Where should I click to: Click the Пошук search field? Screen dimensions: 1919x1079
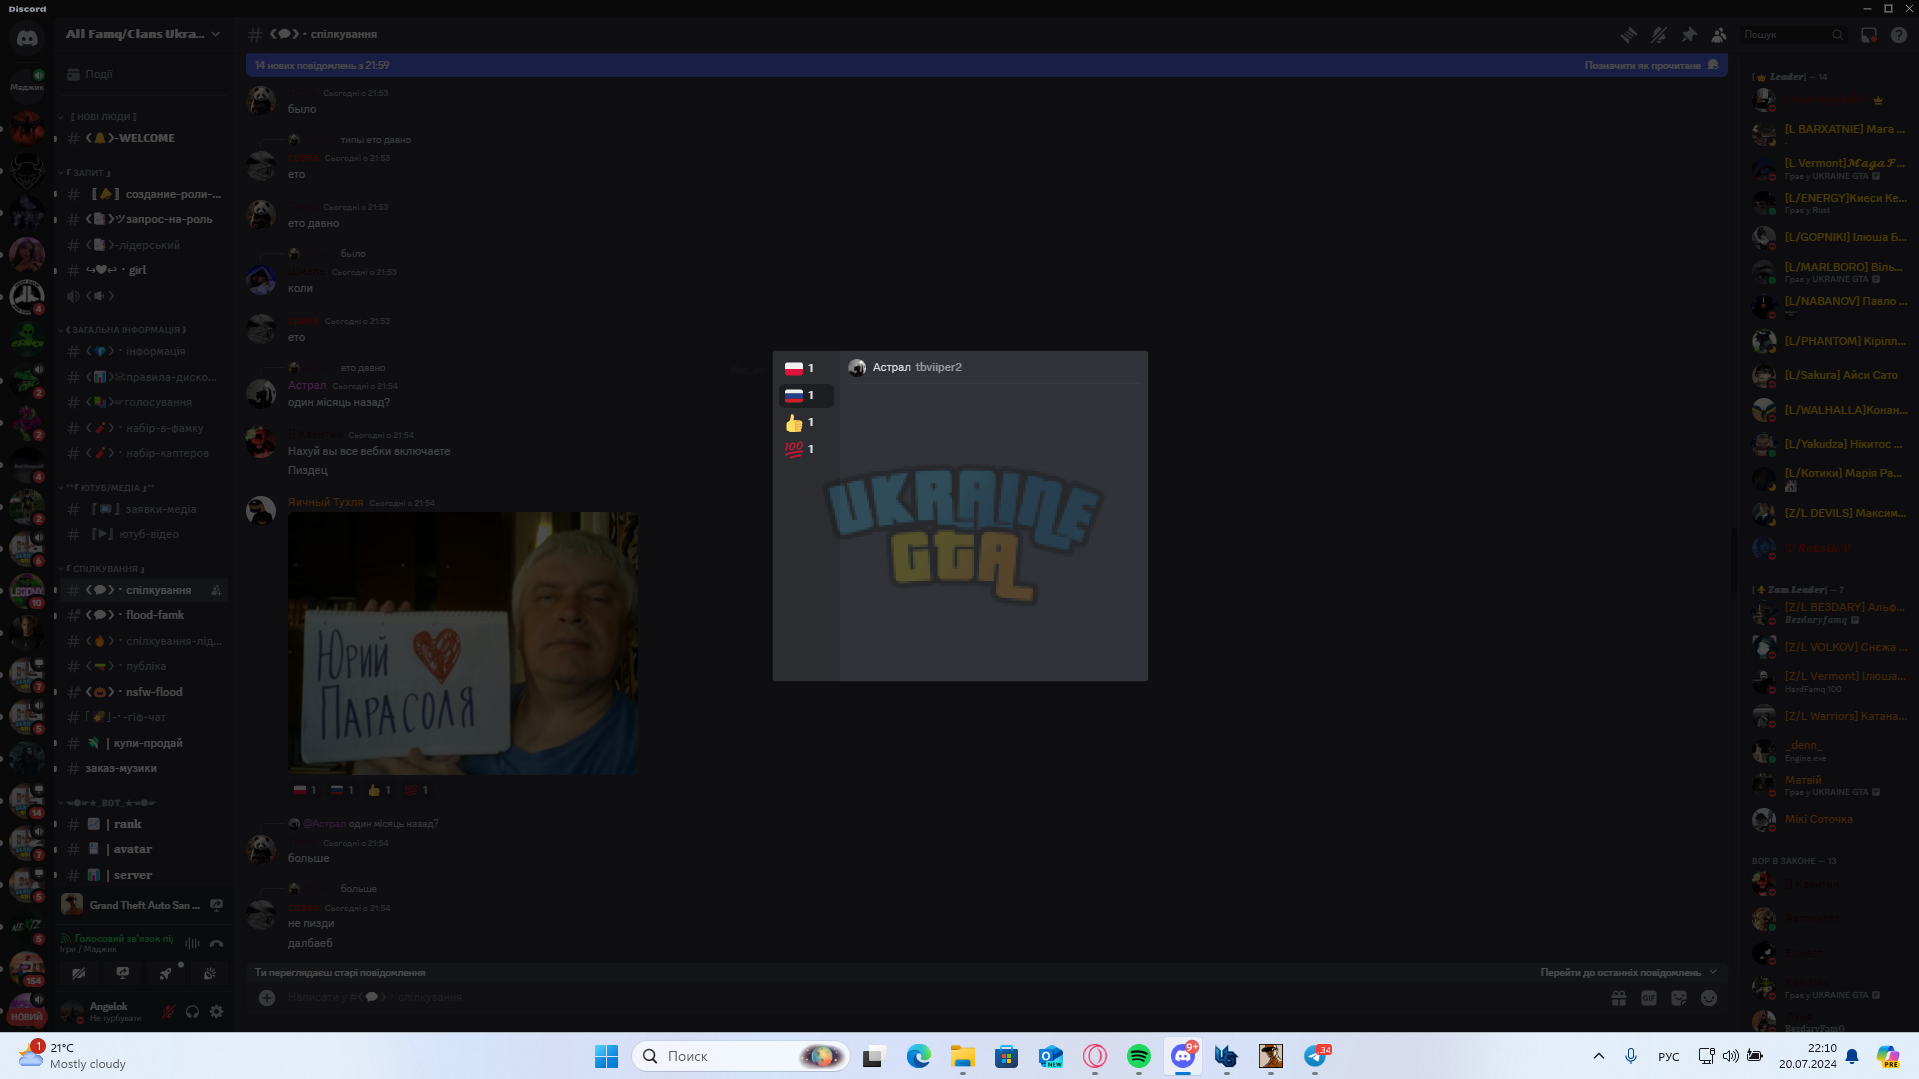click(x=1794, y=35)
